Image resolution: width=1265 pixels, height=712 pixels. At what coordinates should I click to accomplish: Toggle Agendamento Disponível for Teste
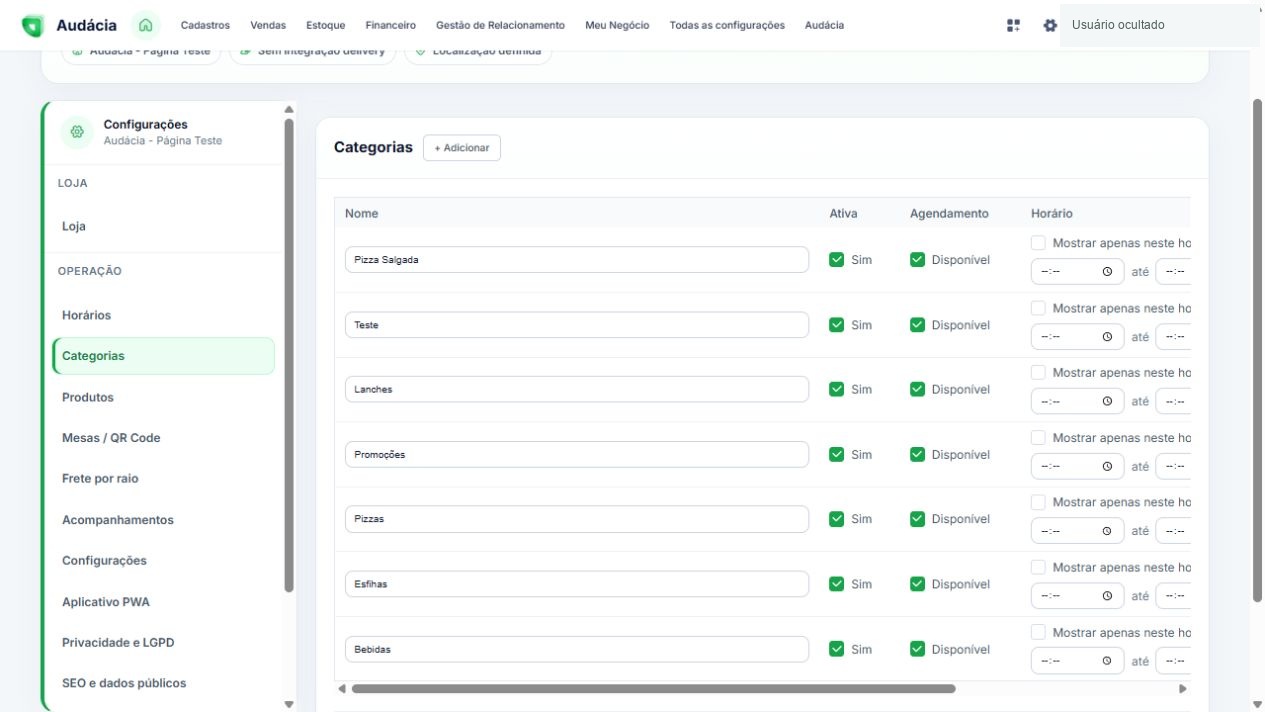point(917,325)
